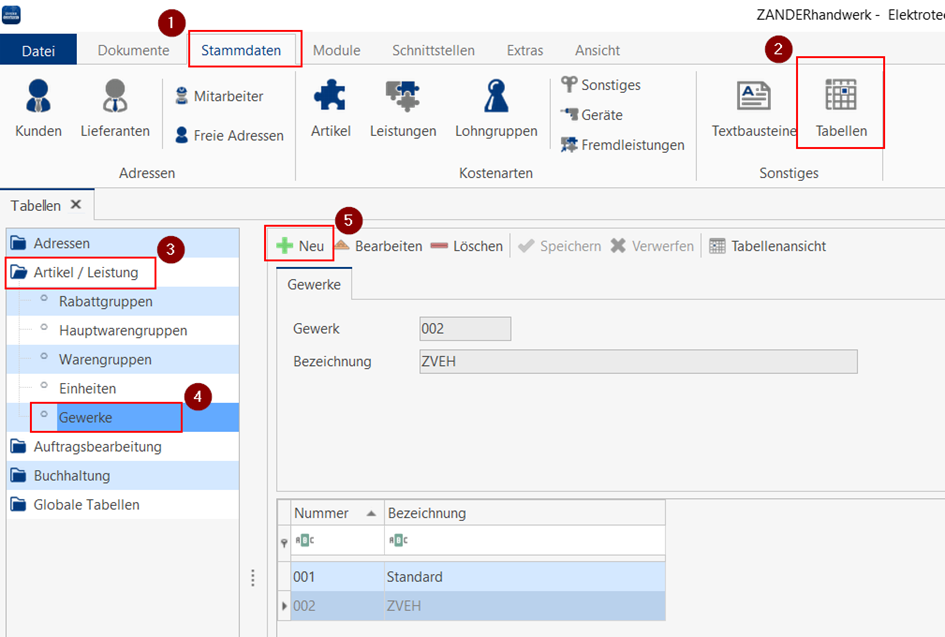Open the Lieferanten icon
This screenshot has height=637, width=945.
coord(115,108)
